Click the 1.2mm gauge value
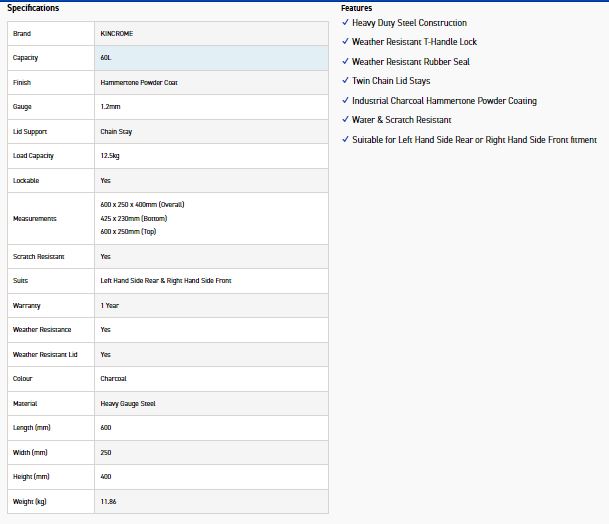The image size is (609, 524). 110,107
